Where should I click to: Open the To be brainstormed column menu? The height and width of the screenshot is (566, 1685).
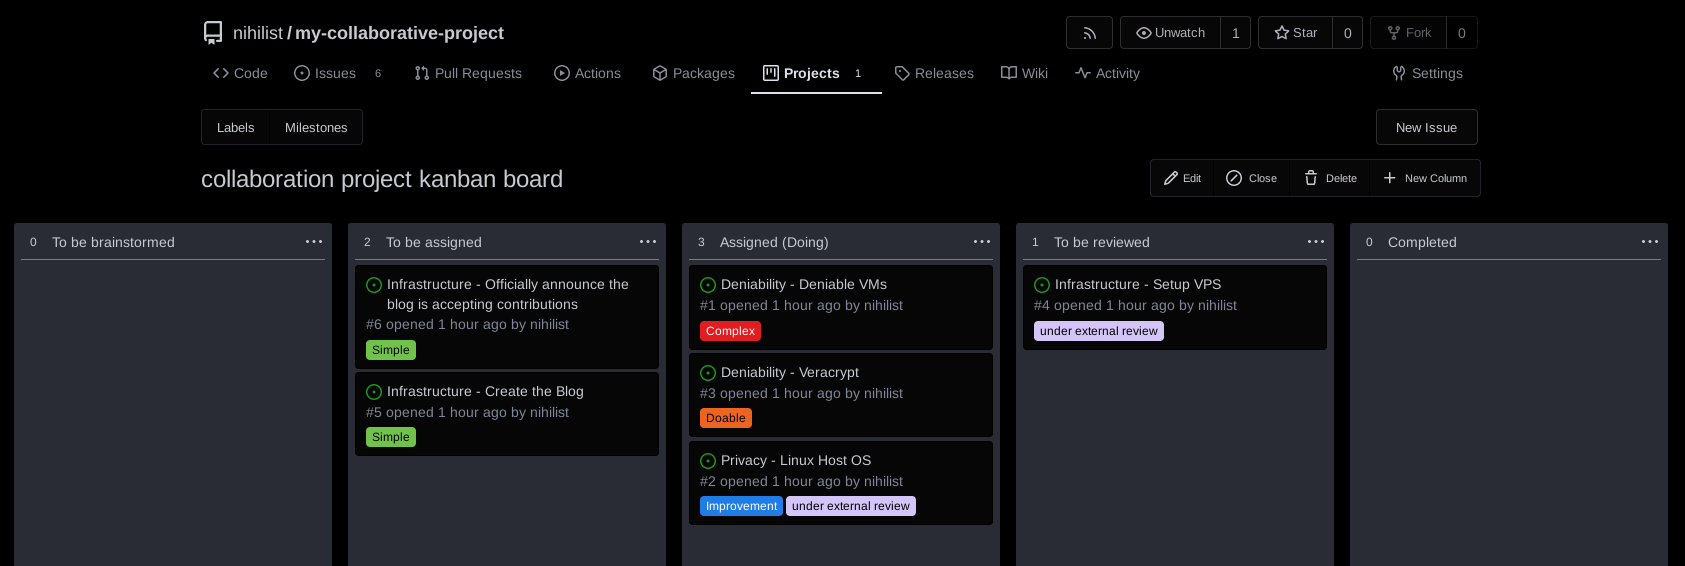[314, 242]
